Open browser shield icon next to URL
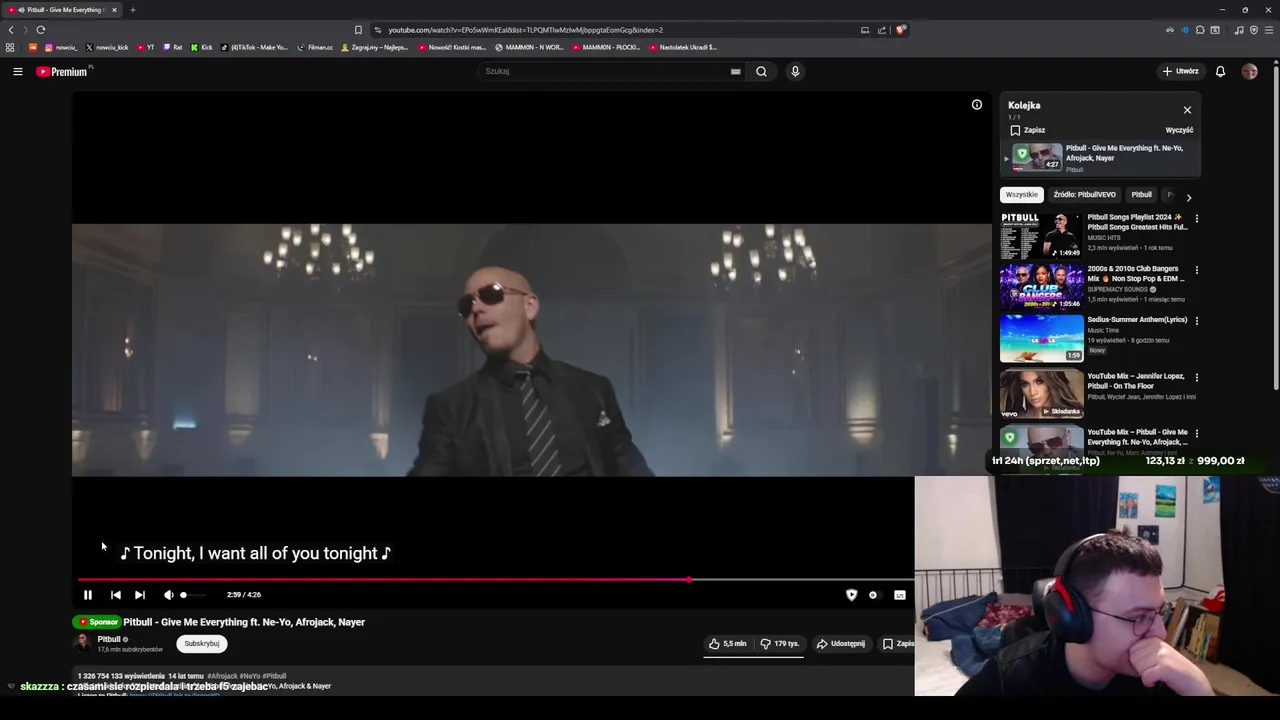This screenshot has width=1280, height=720. click(x=900, y=30)
